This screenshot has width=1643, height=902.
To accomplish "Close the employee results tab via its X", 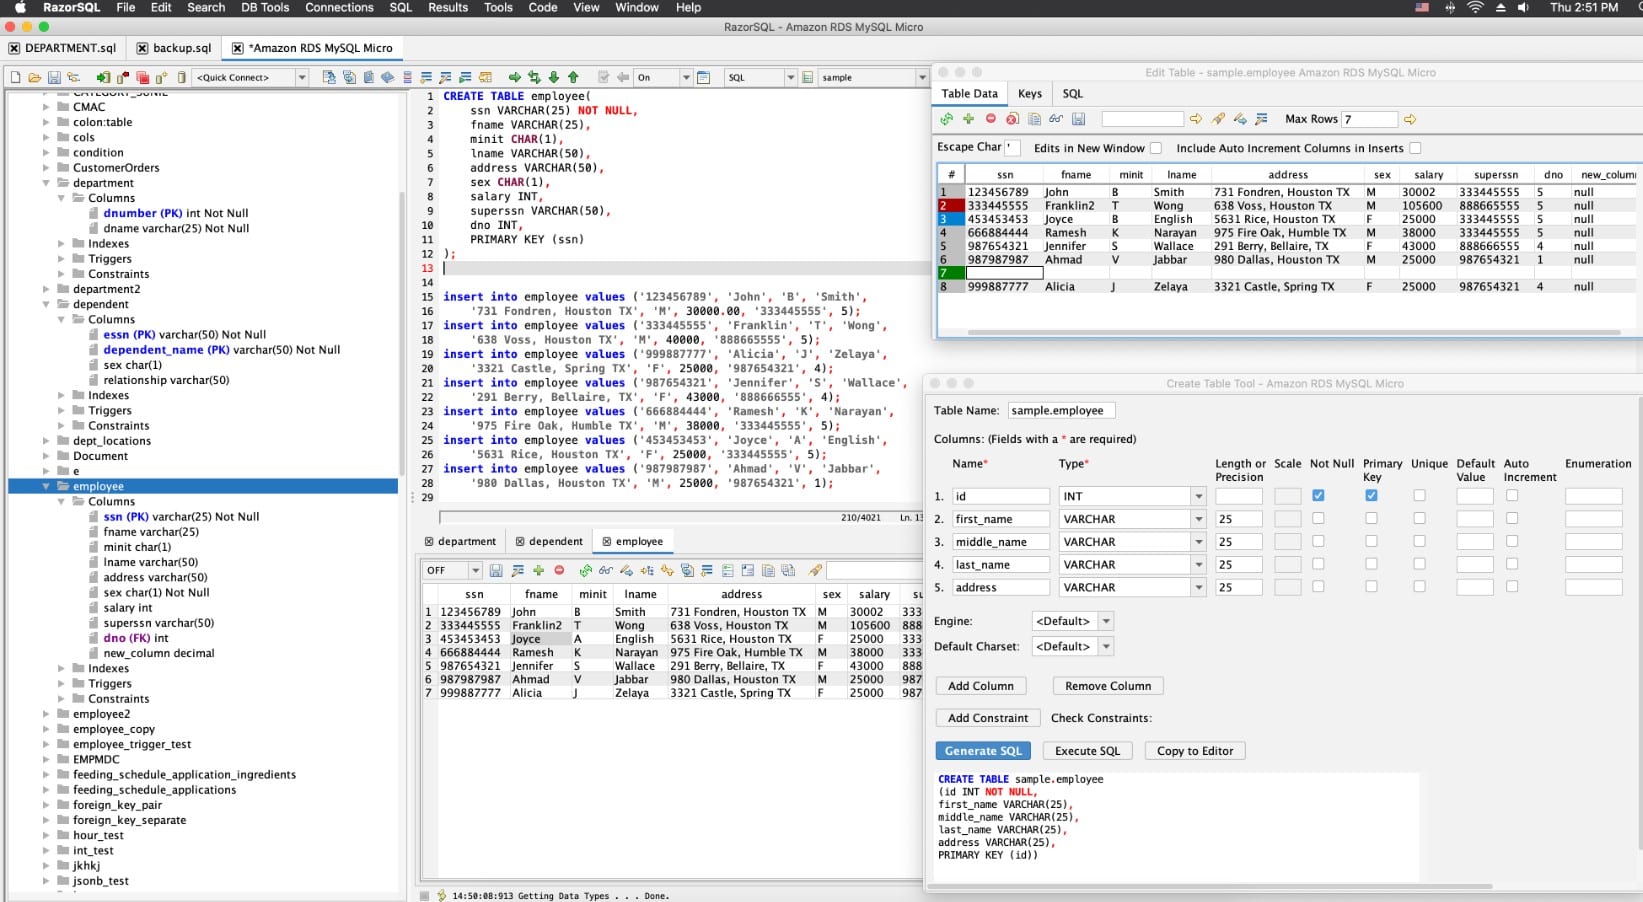I will tap(606, 542).
